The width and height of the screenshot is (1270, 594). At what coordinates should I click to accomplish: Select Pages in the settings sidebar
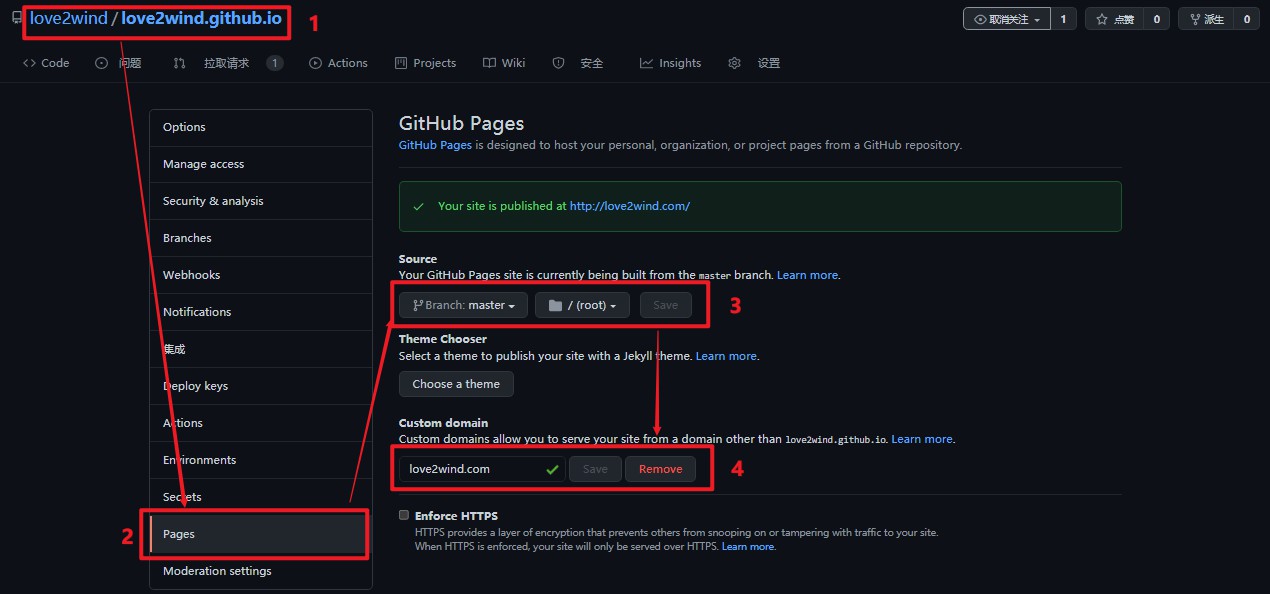point(261,534)
